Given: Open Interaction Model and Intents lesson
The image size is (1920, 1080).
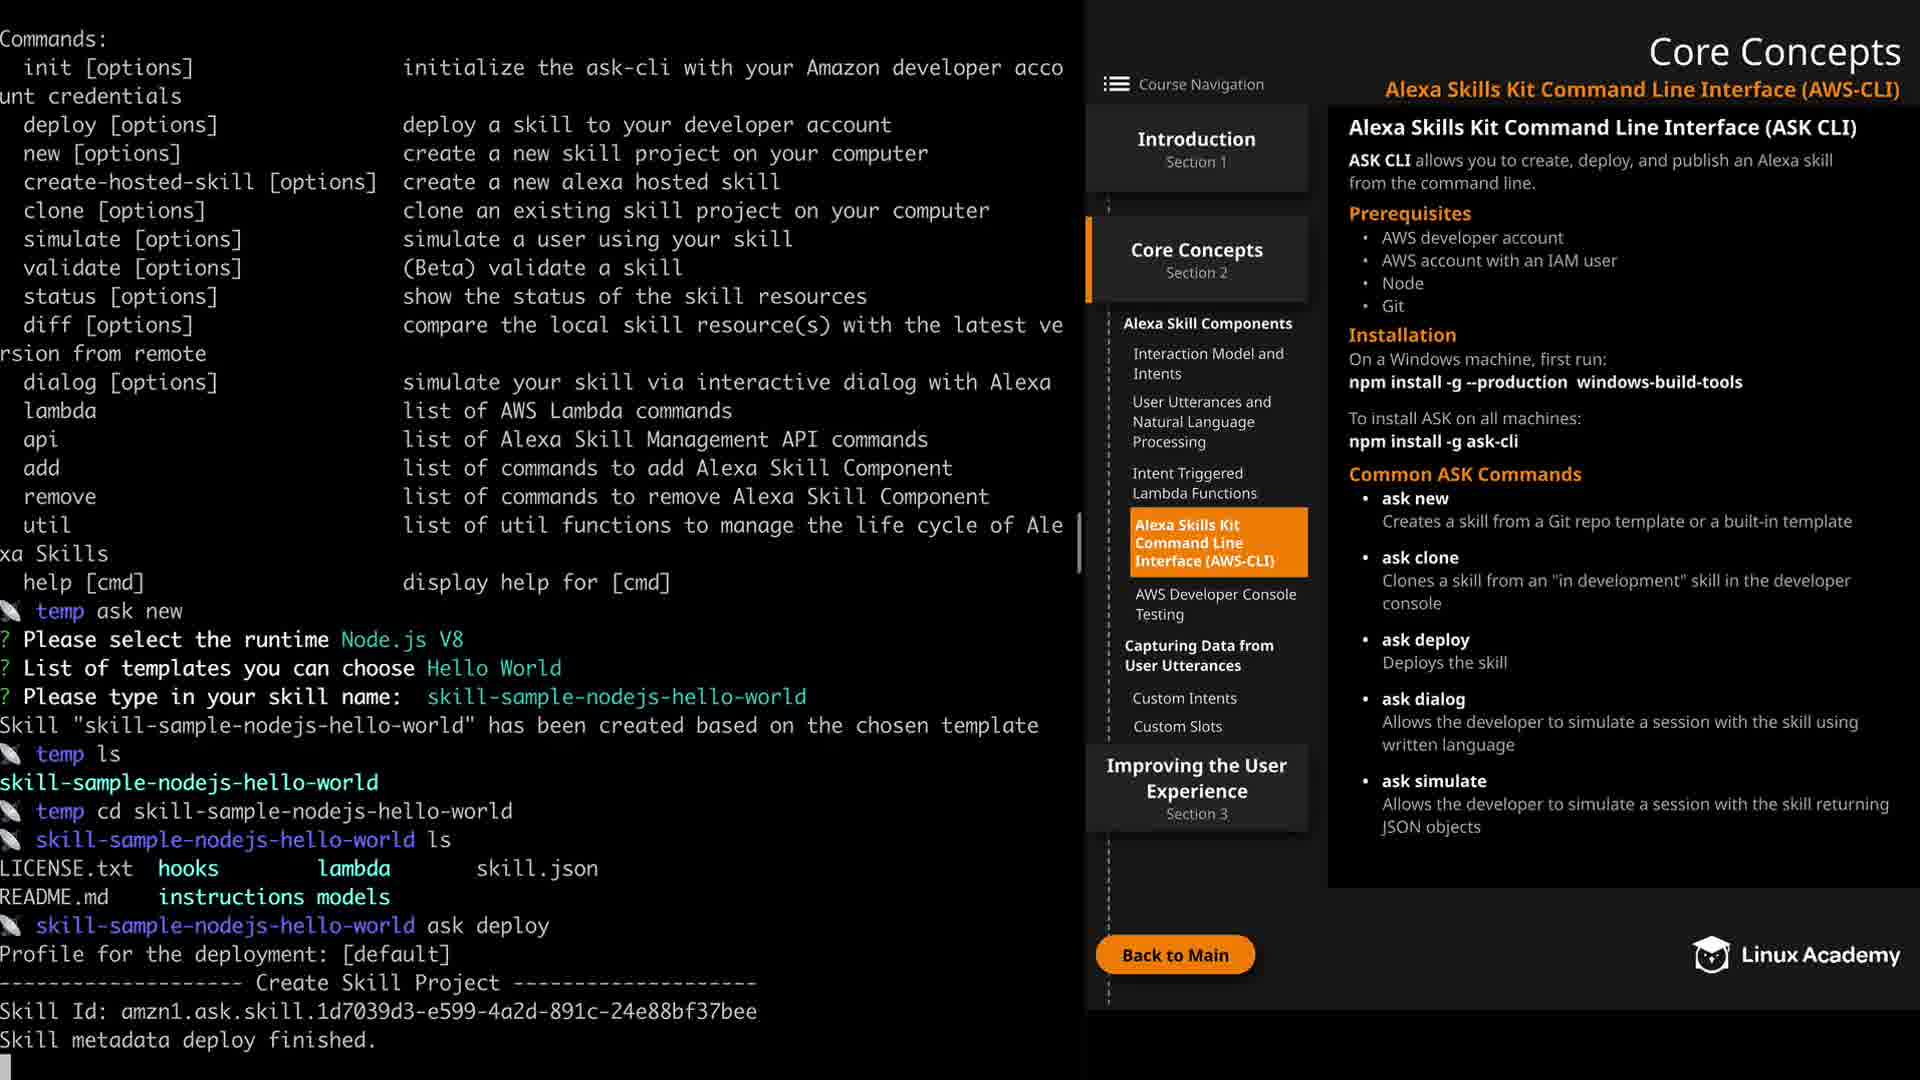Looking at the screenshot, I should coord(1207,363).
